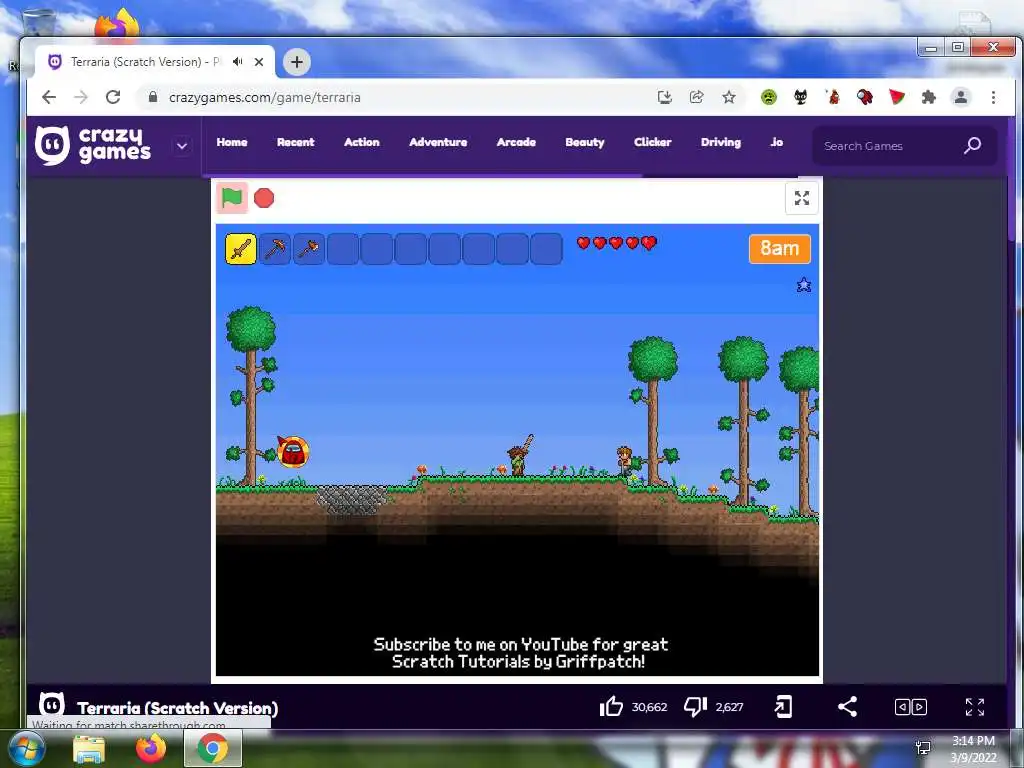Open the Beauty category
Viewport: 1024px width, 768px height.
tap(584, 142)
